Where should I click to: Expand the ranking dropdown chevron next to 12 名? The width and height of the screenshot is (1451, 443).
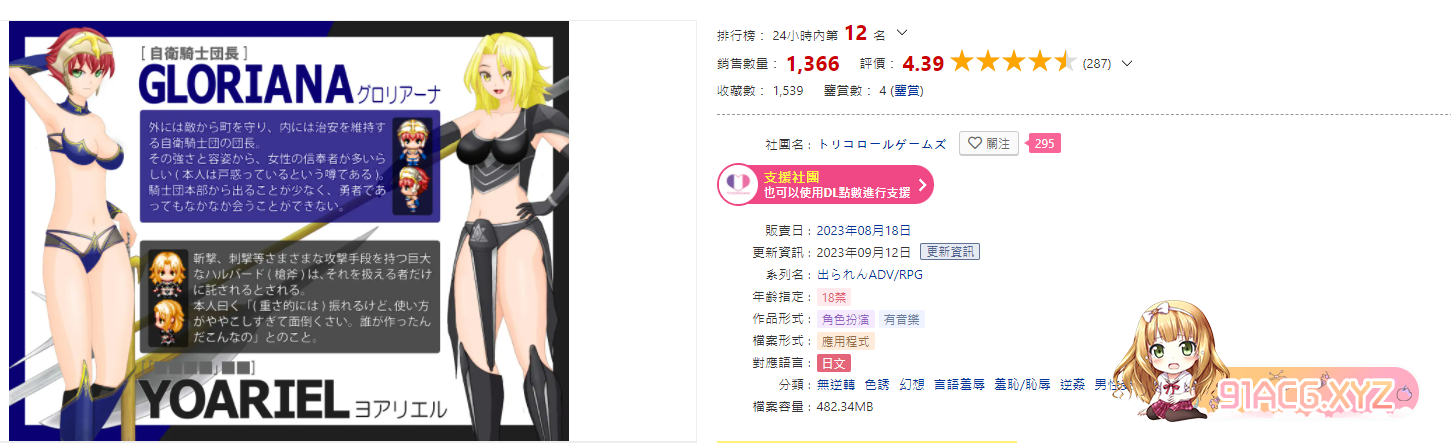(x=903, y=34)
